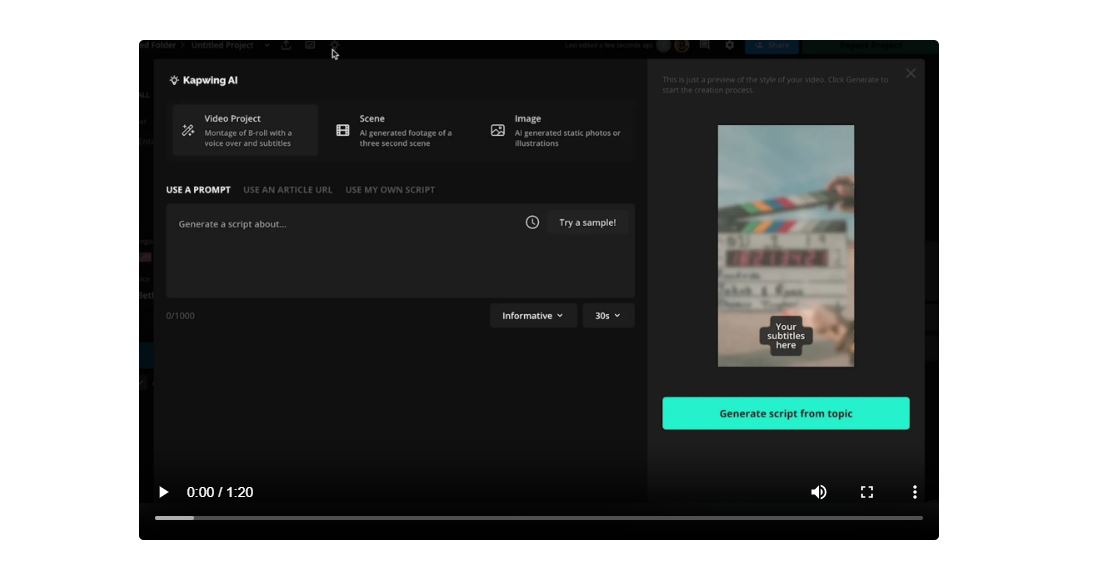The height and width of the screenshot is (562, 1116).
Task: Choose the Scene generation option
Action: [x=400, y=130]
